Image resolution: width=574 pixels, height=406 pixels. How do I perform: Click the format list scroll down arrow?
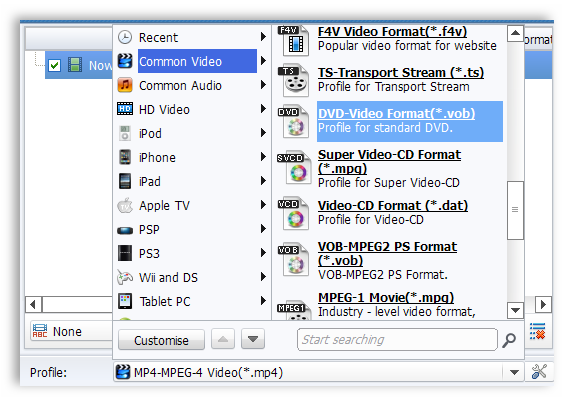click(x=515, y=310)
